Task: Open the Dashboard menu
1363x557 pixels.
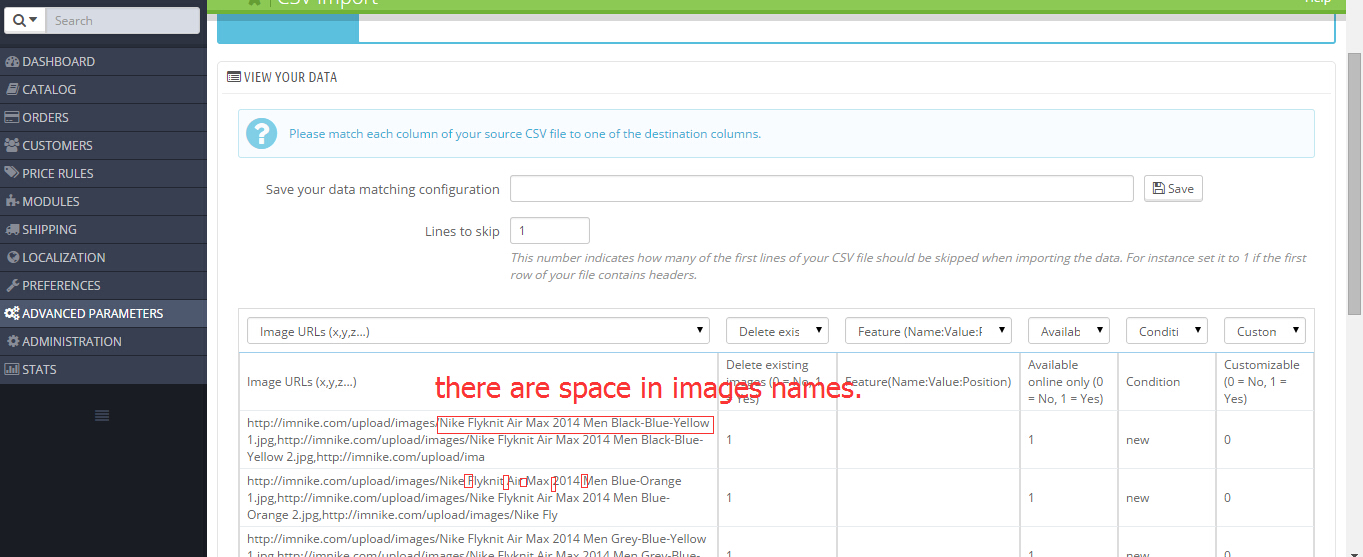Action: 103,62
